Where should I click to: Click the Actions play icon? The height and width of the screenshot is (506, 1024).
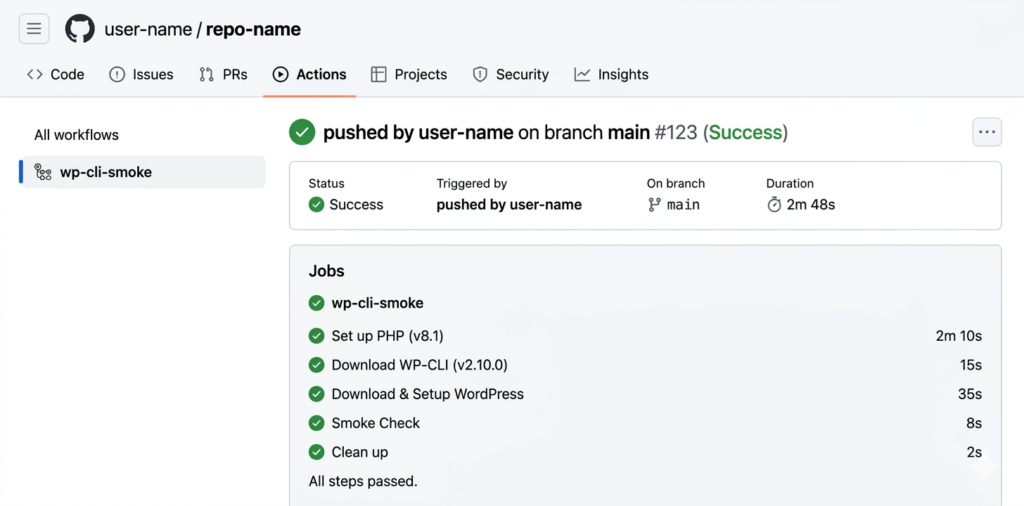(x=280, y=74)
